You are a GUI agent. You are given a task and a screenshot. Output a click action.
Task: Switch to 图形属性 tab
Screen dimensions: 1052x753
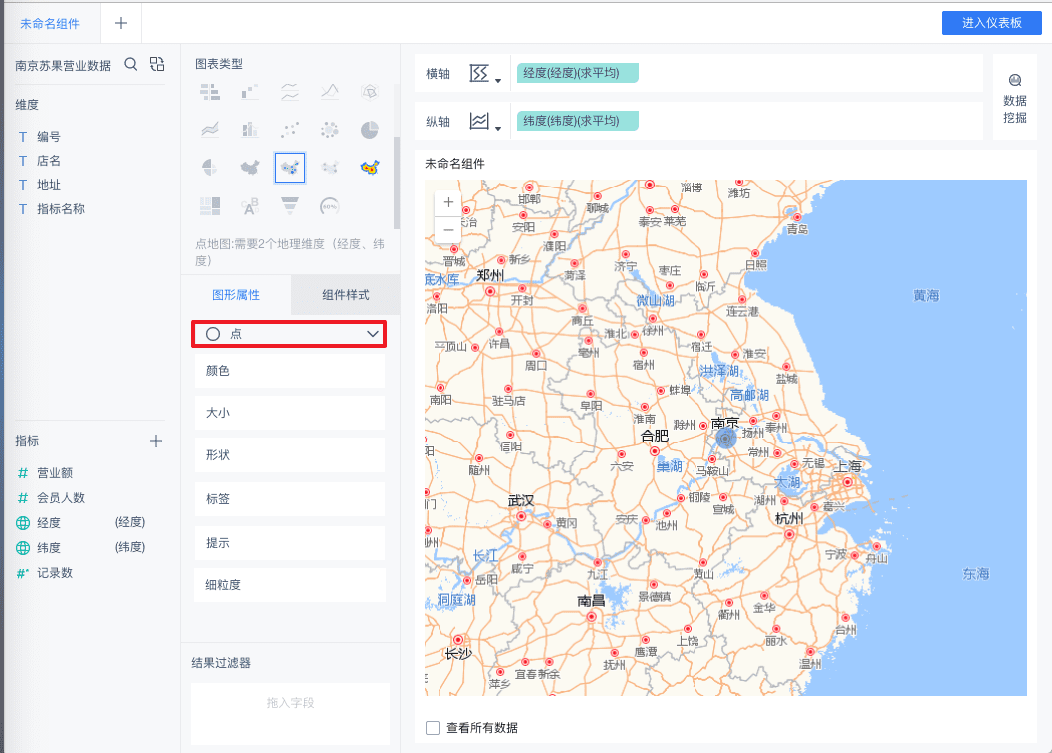click(235, 295)
